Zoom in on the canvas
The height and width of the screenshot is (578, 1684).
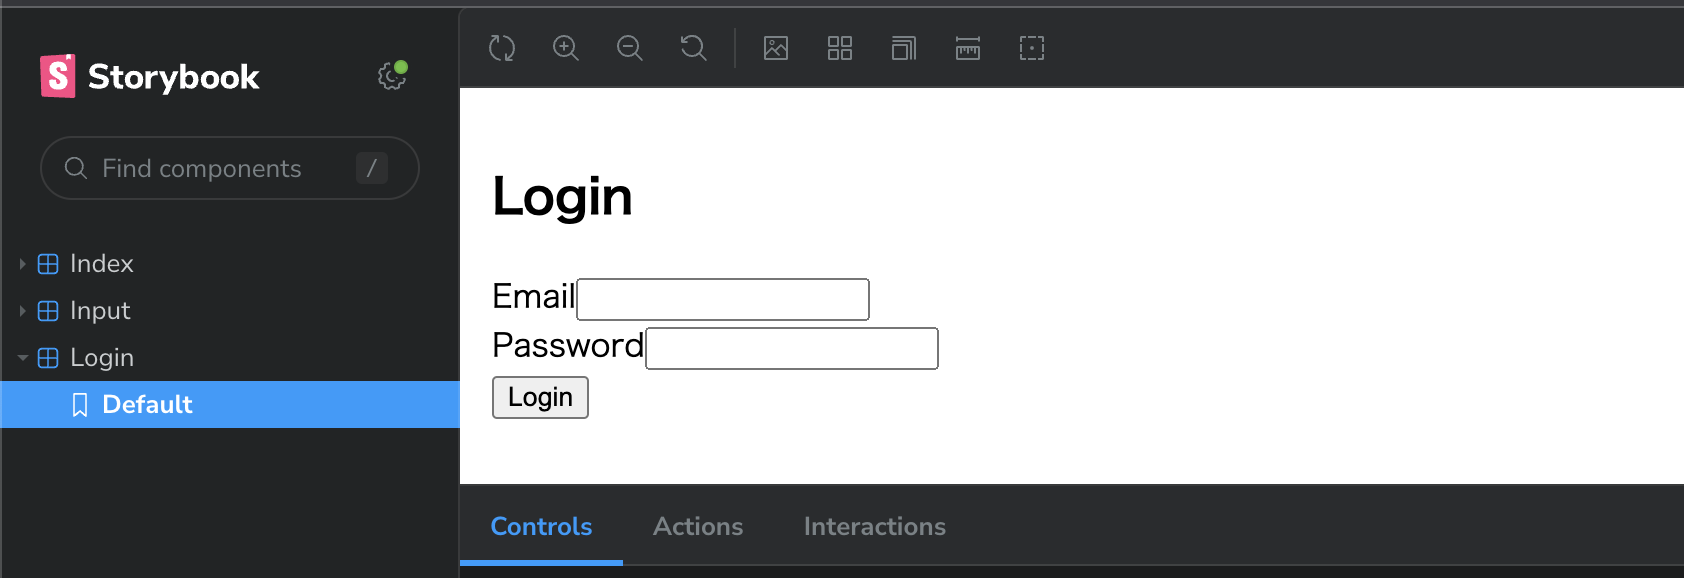(x=565, y=48)
